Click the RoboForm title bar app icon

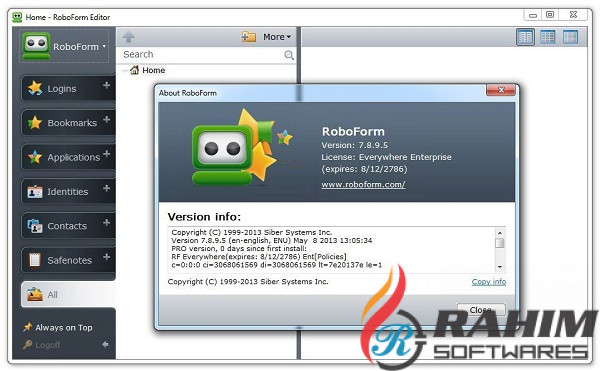(17, 17)
